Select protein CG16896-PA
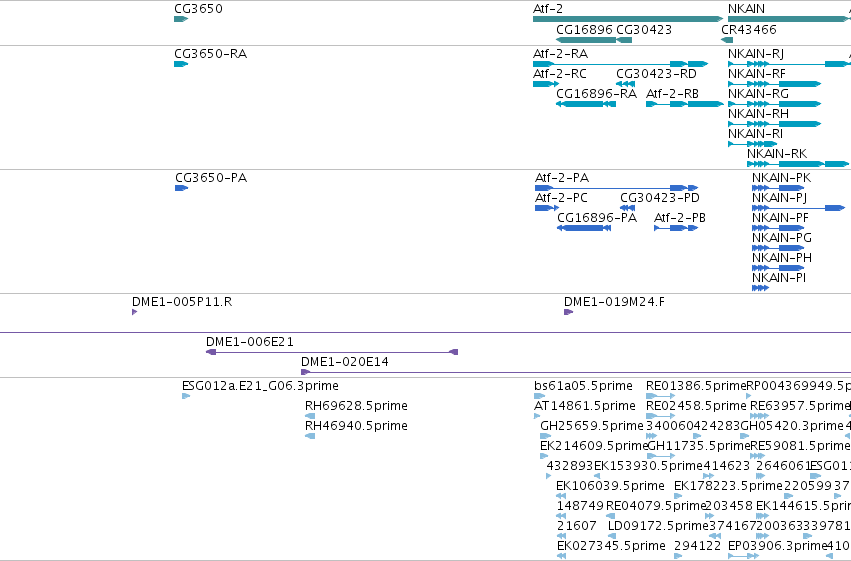Viewport: 851px width, 561px height. pyautogui.click(x=584, y=228)
